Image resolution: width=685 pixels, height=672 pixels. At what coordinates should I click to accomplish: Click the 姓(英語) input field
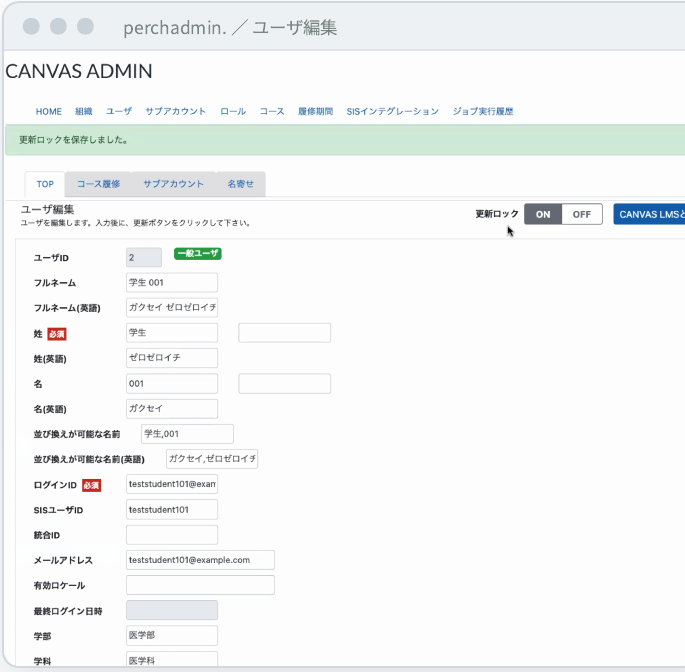pos(172,358)
